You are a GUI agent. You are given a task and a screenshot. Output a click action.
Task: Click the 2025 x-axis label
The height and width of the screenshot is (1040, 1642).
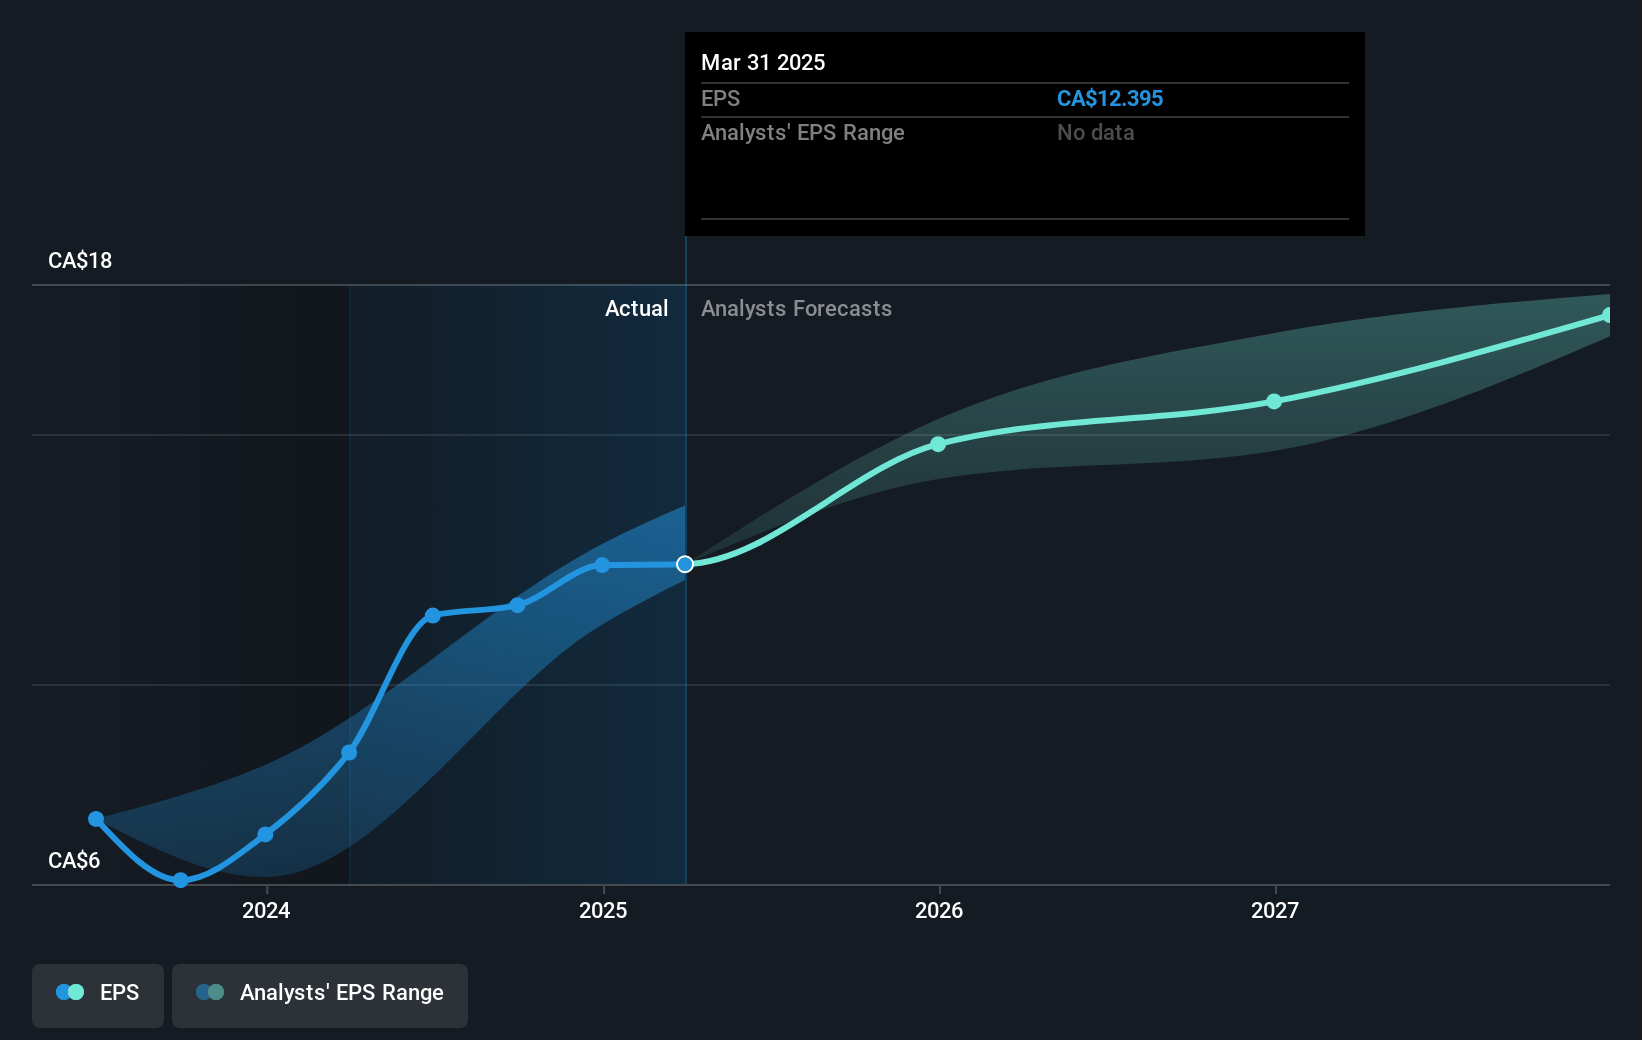[x=603, y=910]
